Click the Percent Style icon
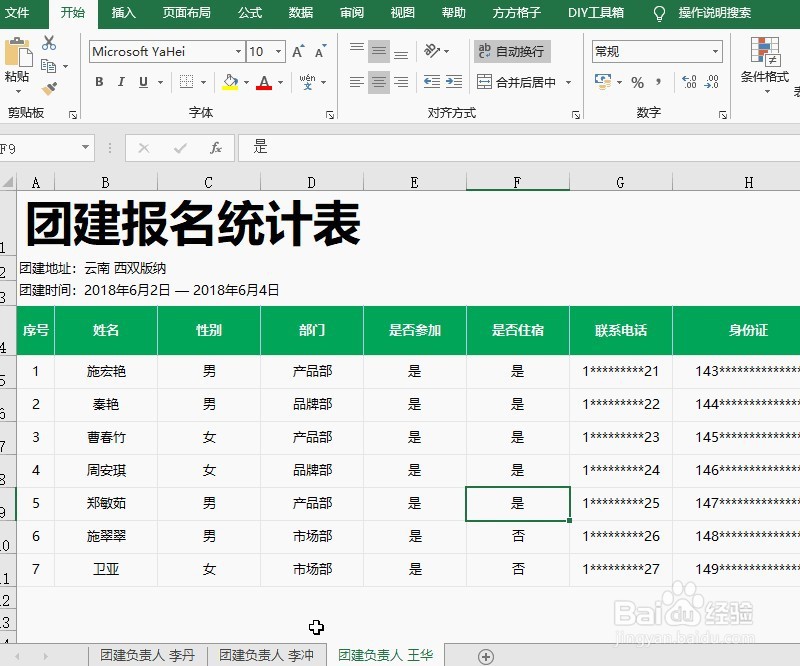This screenshot has height=666, width=800. tap(637, 84)
